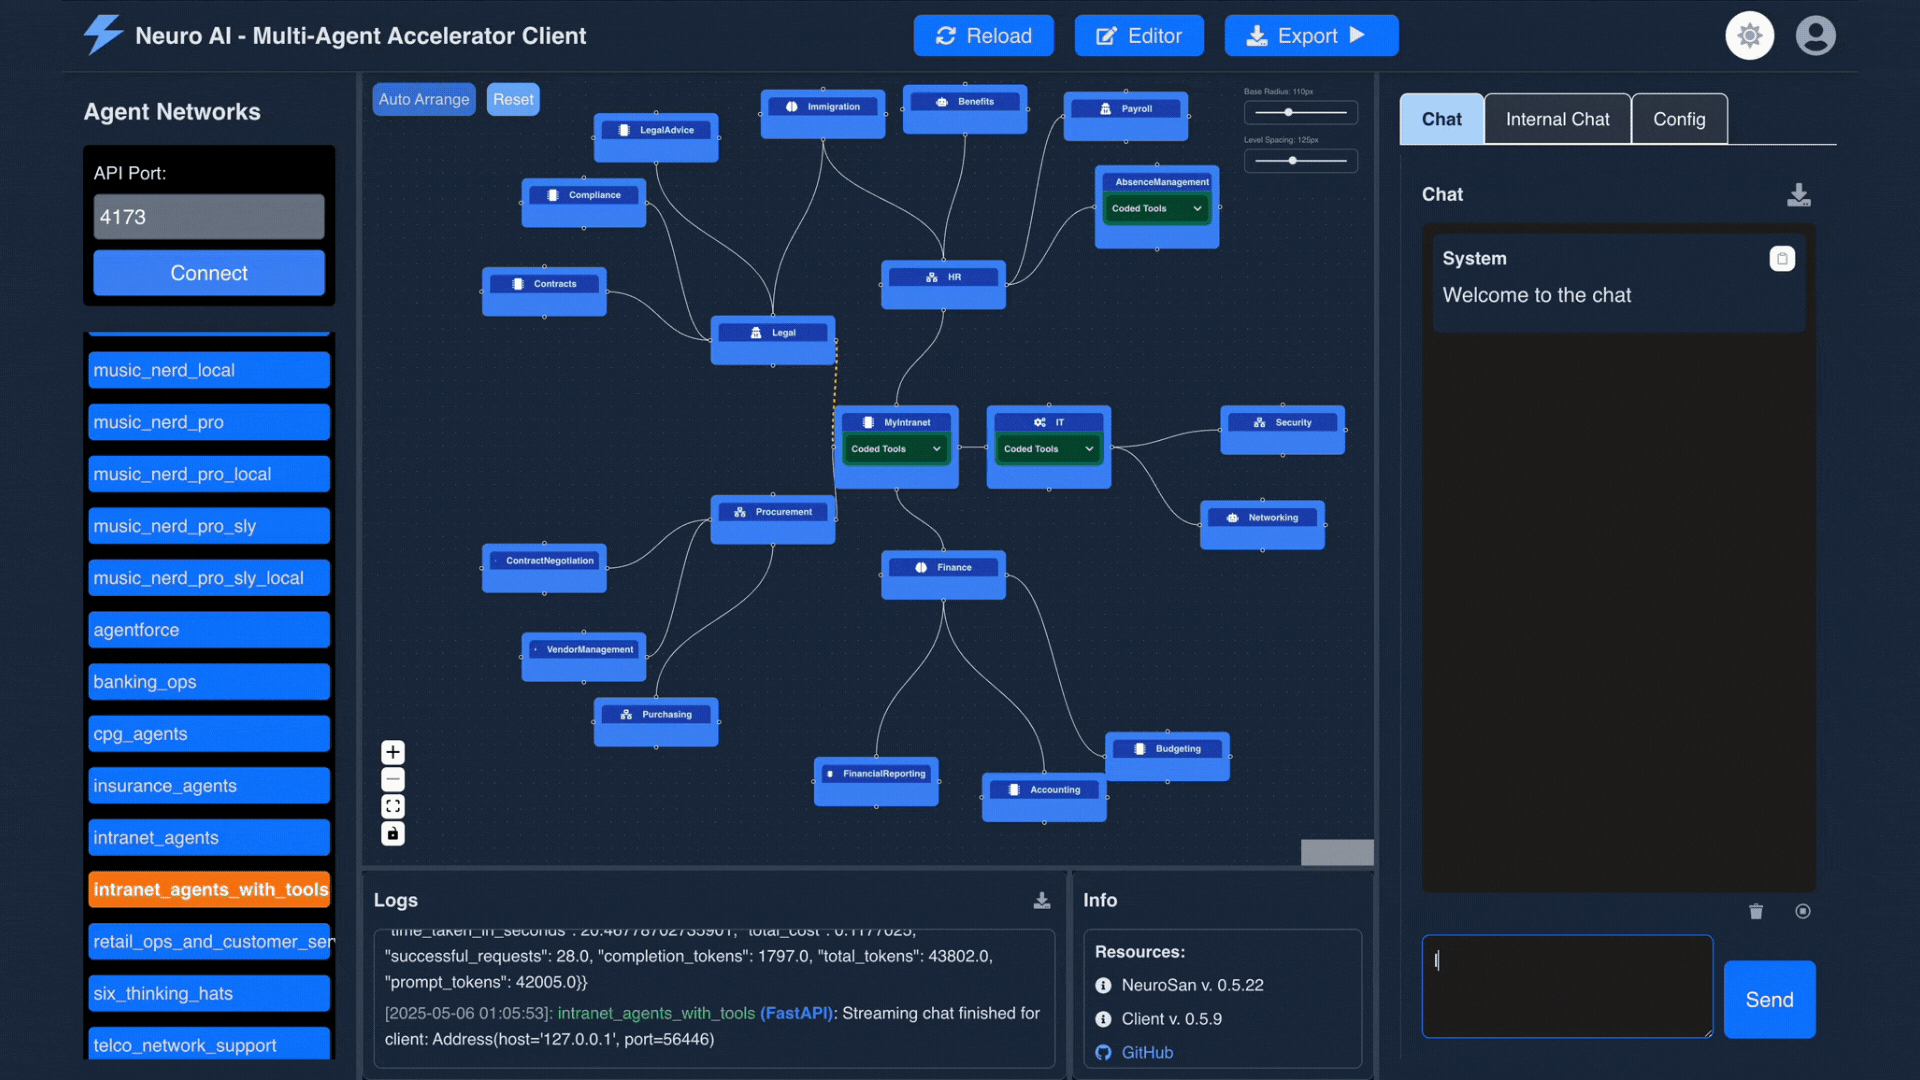Toggle the light/dark theme sun button
This screenshot has height=1080, width=1920.
(x=1750, y=36)
